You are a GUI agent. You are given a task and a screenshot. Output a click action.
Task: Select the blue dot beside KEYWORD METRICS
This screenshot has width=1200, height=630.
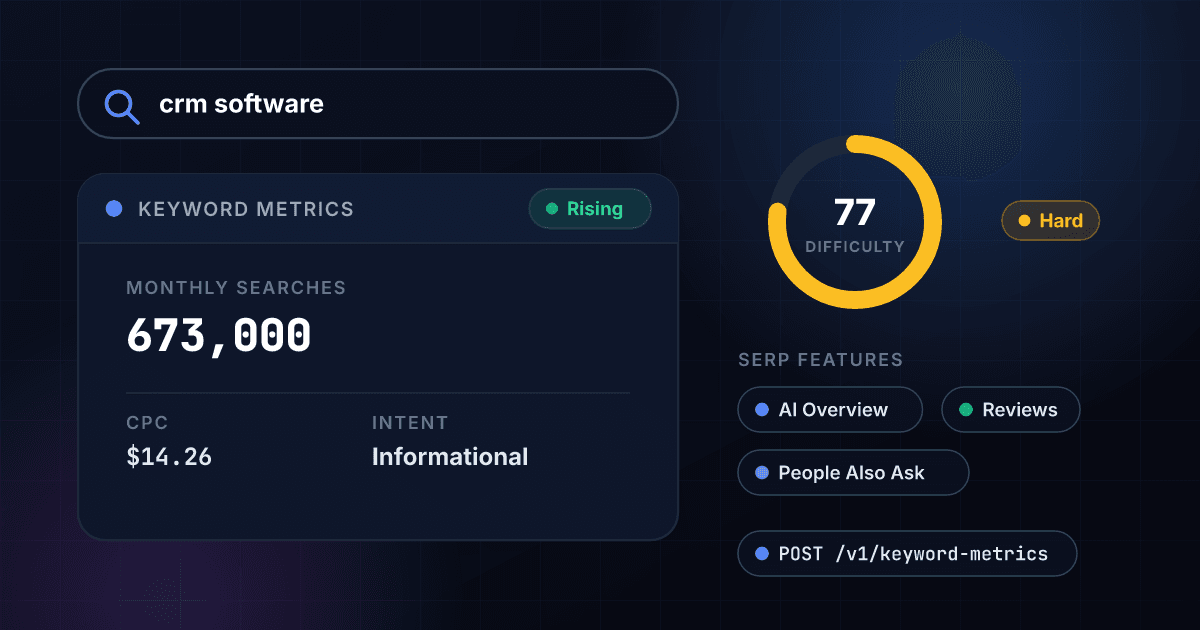114,209
